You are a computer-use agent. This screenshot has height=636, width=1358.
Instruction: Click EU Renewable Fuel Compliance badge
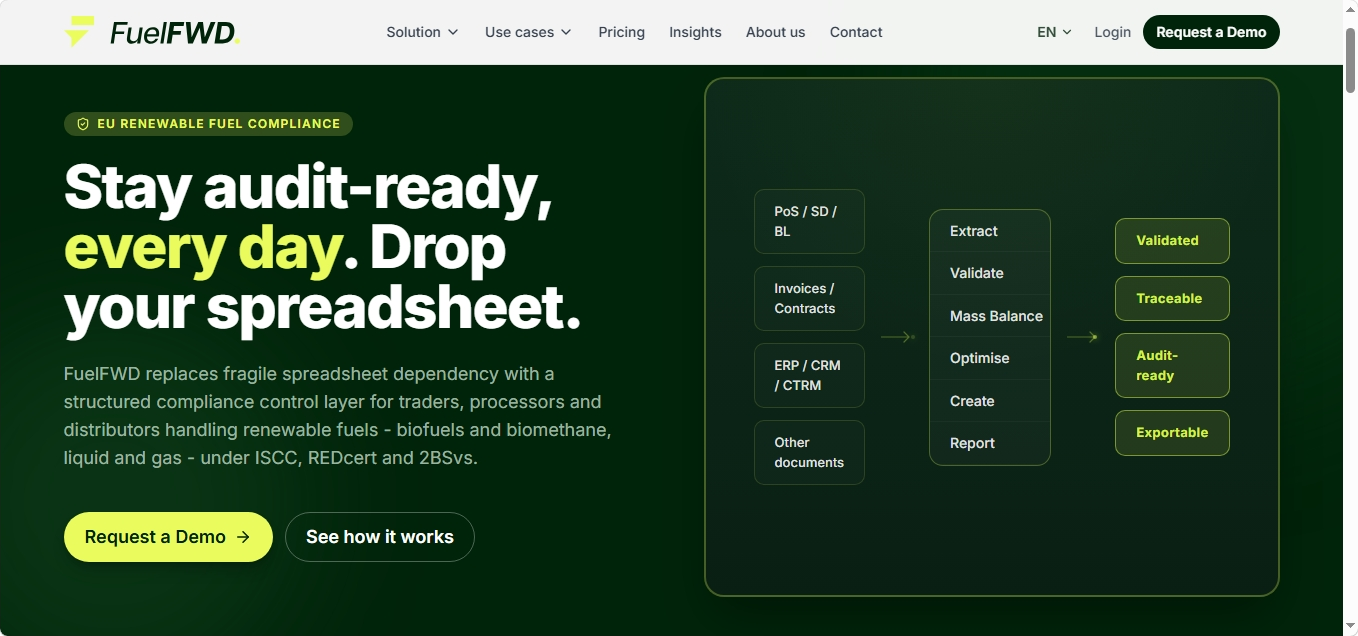208,124
